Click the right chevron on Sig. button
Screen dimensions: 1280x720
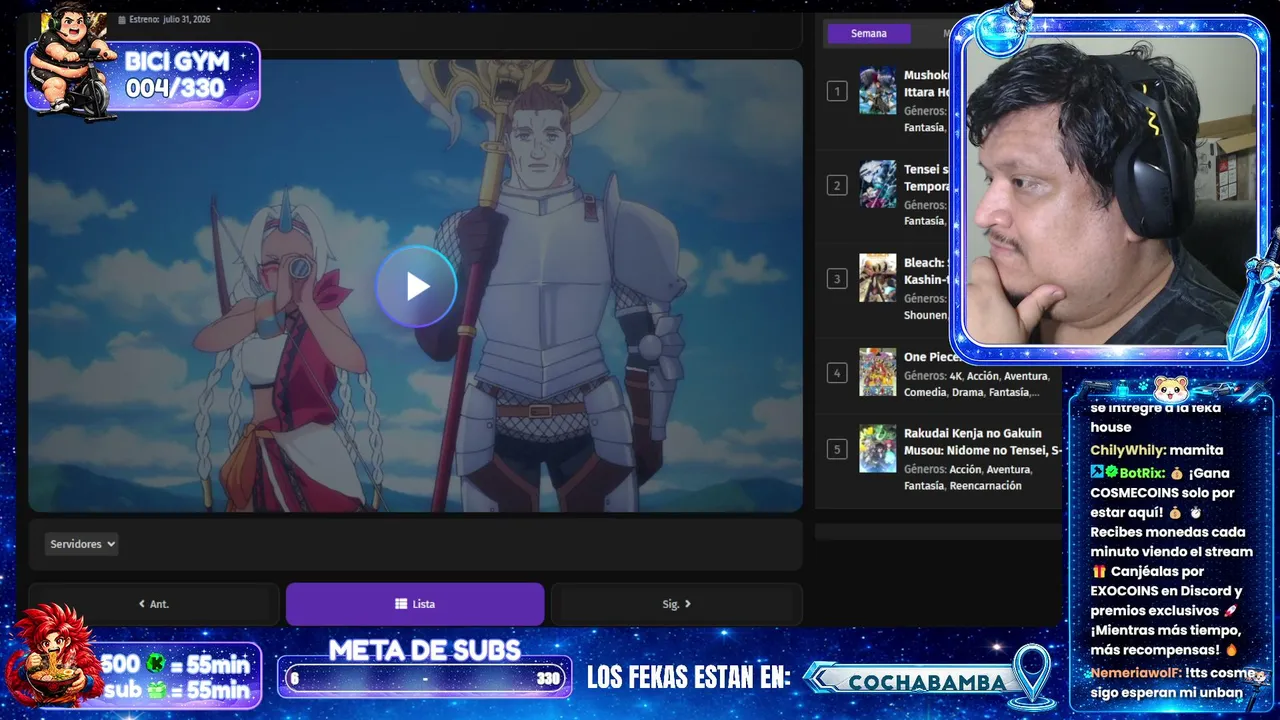click(688, 604)
